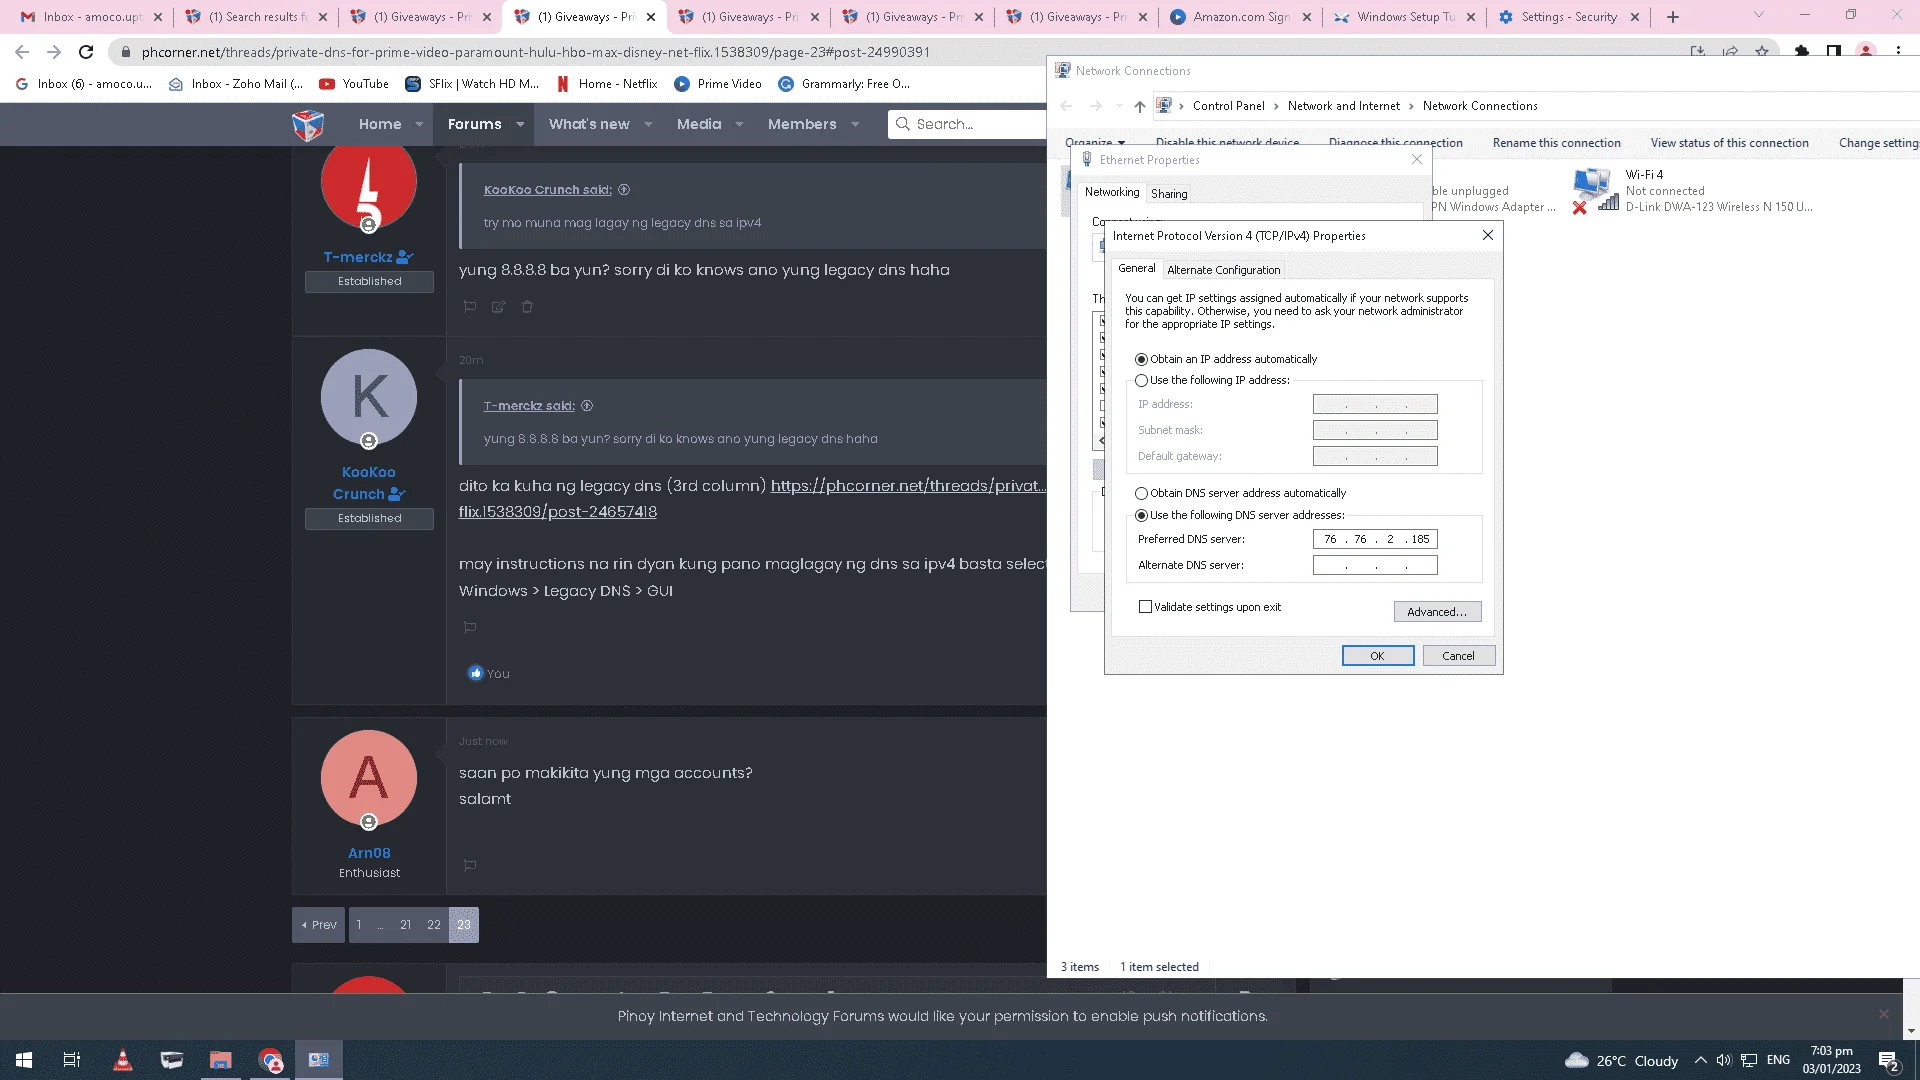This screenshot has width=1920, height=1080.
Task: Open the Prime Video bookmark
Action: click(x=718, y=84)
